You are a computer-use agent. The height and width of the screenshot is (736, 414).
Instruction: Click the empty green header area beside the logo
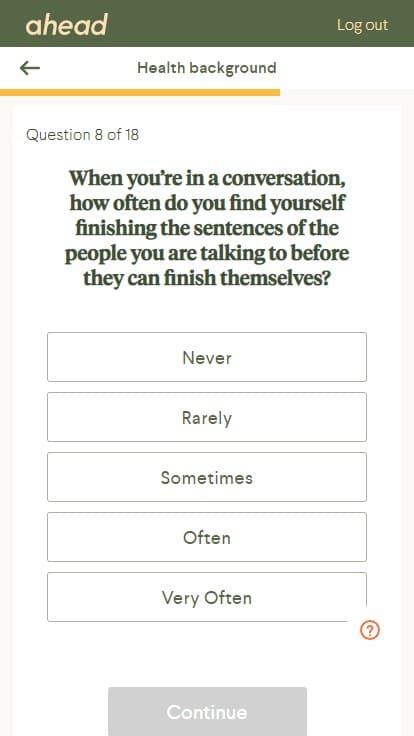tap(221, 23)
